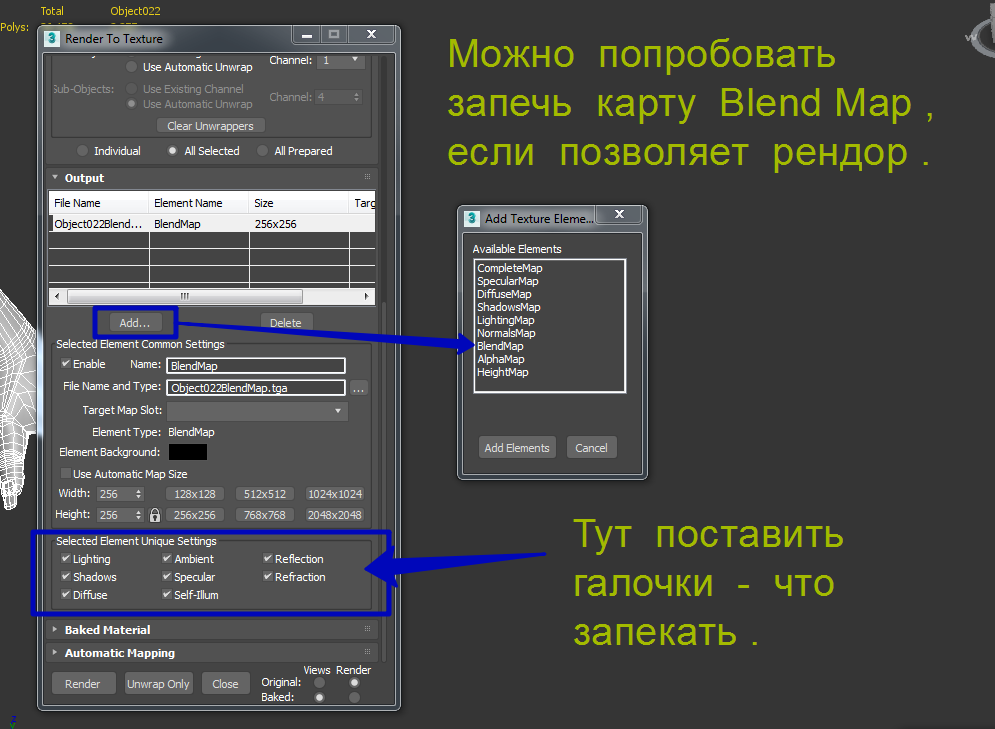Click the 3ds Max icon in Render To Texture title

(52, 38)
